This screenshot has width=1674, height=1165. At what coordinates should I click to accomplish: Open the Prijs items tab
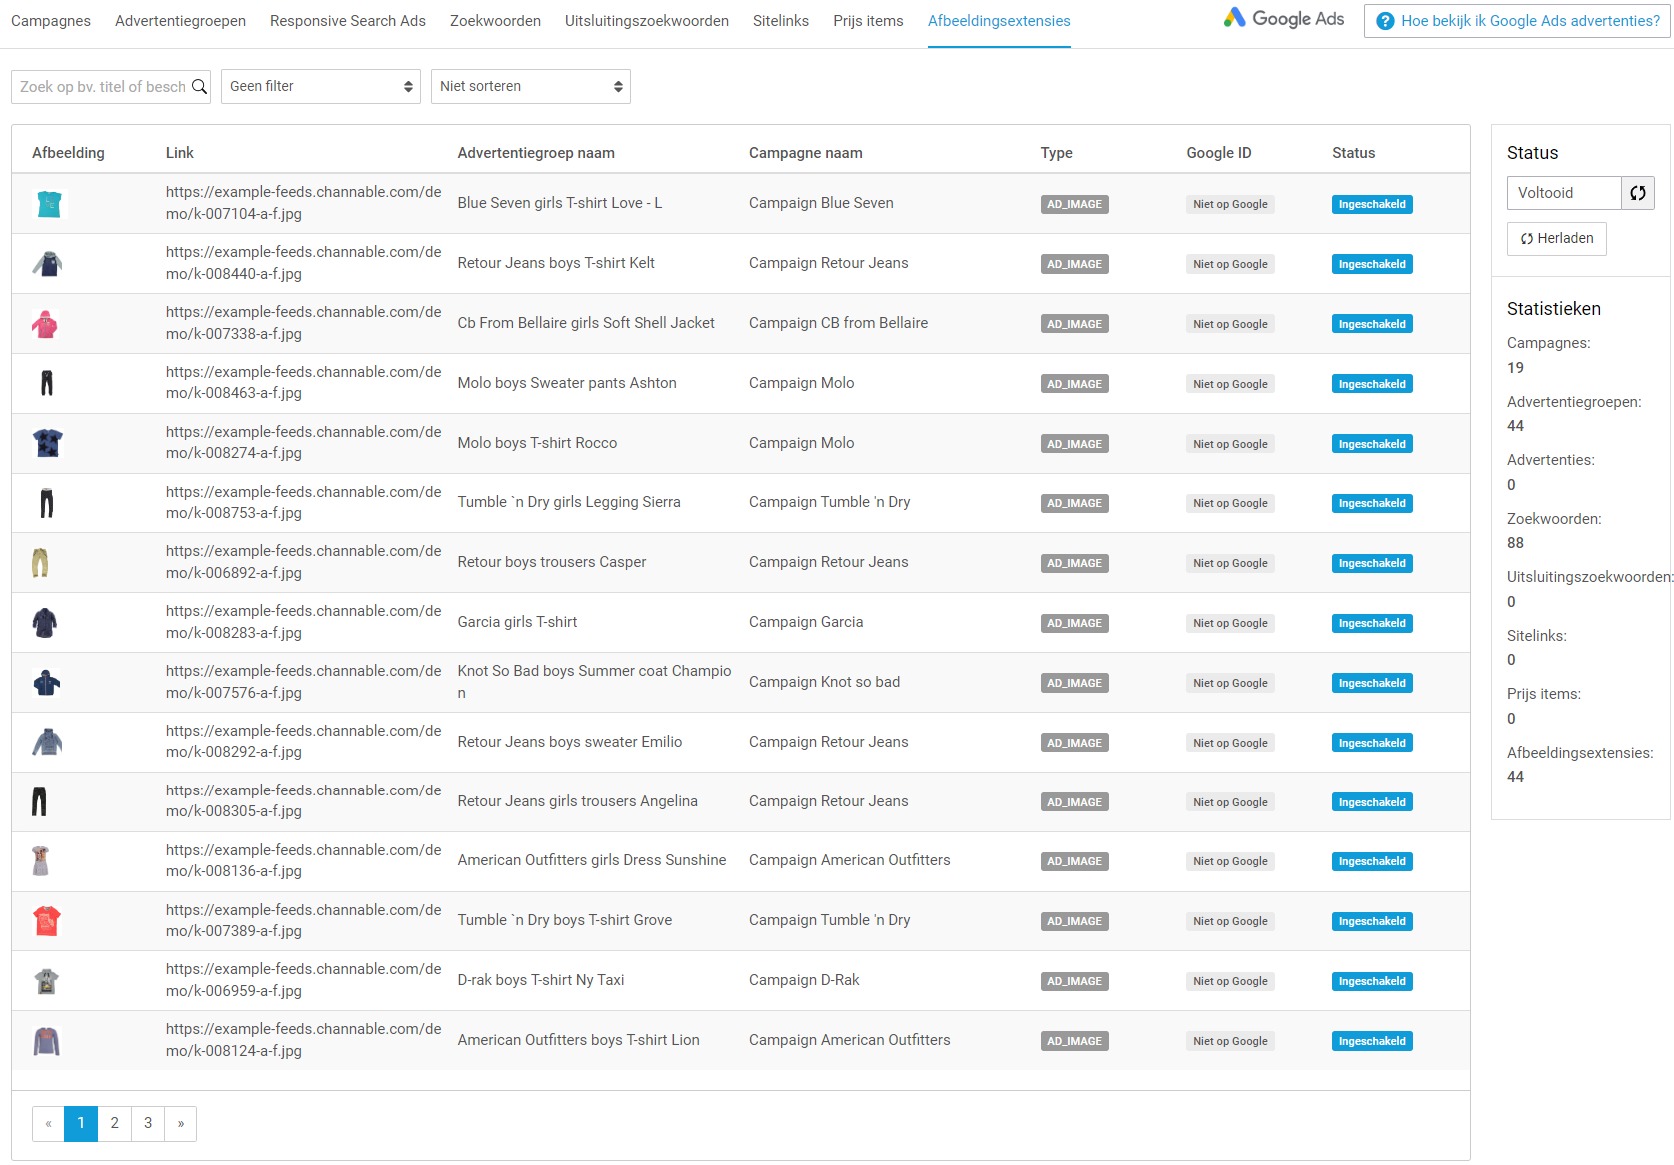[x=868, y=21]
